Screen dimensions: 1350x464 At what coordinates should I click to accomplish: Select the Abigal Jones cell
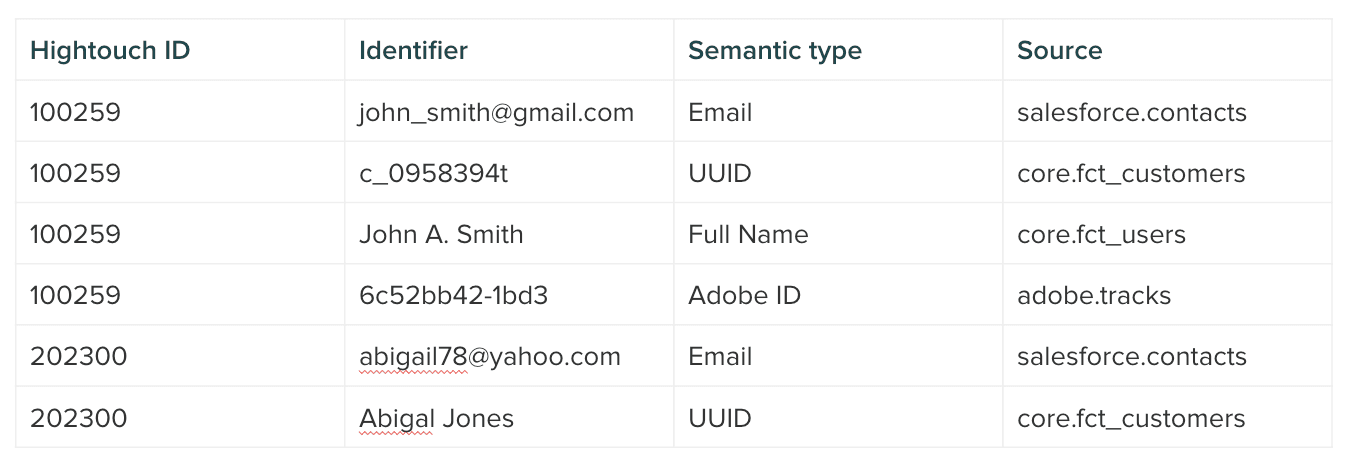pyautogui.click(x=436, y=417)
